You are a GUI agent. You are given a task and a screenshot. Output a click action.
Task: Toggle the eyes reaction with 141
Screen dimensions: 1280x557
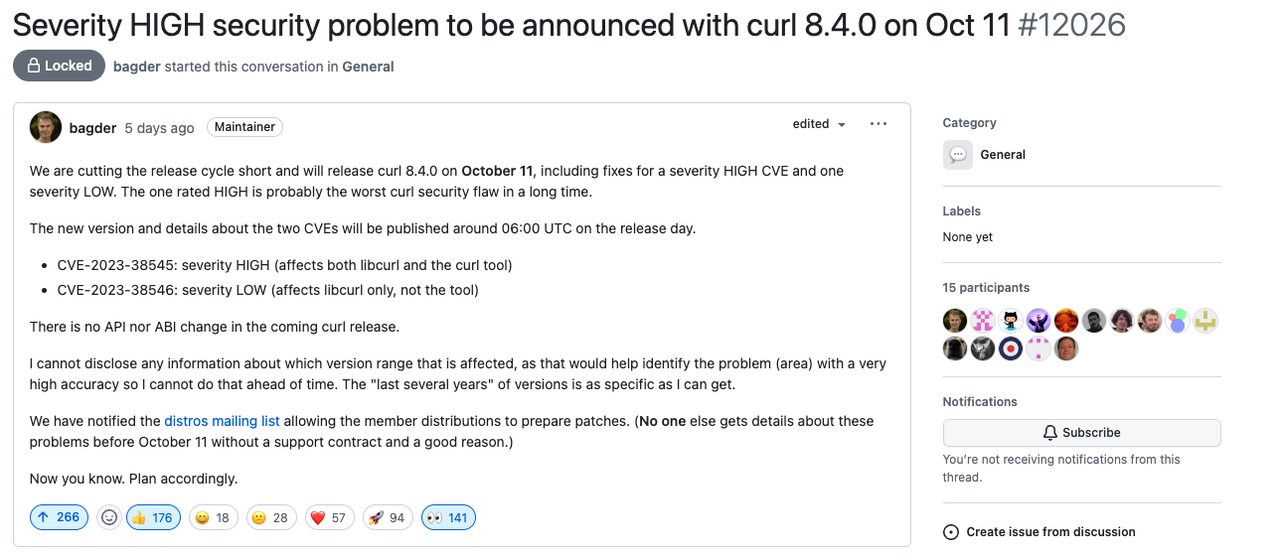click(x=448, y=517)
